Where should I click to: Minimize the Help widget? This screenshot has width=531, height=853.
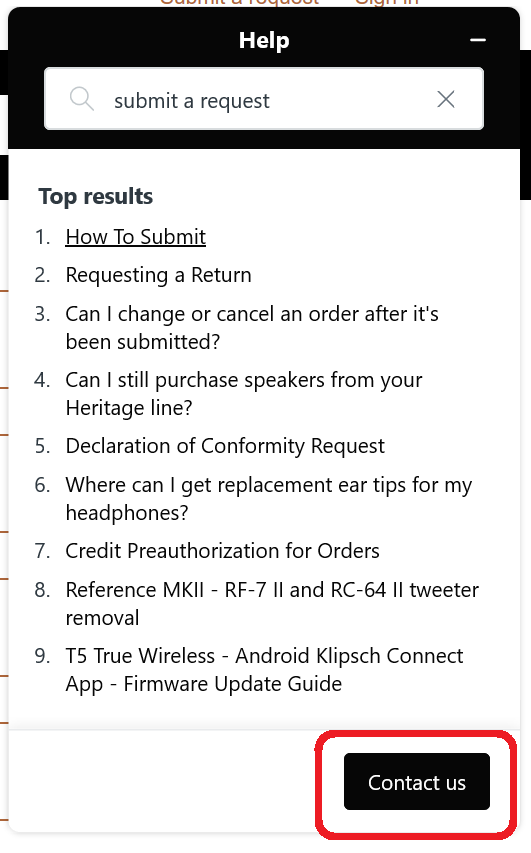478,40
